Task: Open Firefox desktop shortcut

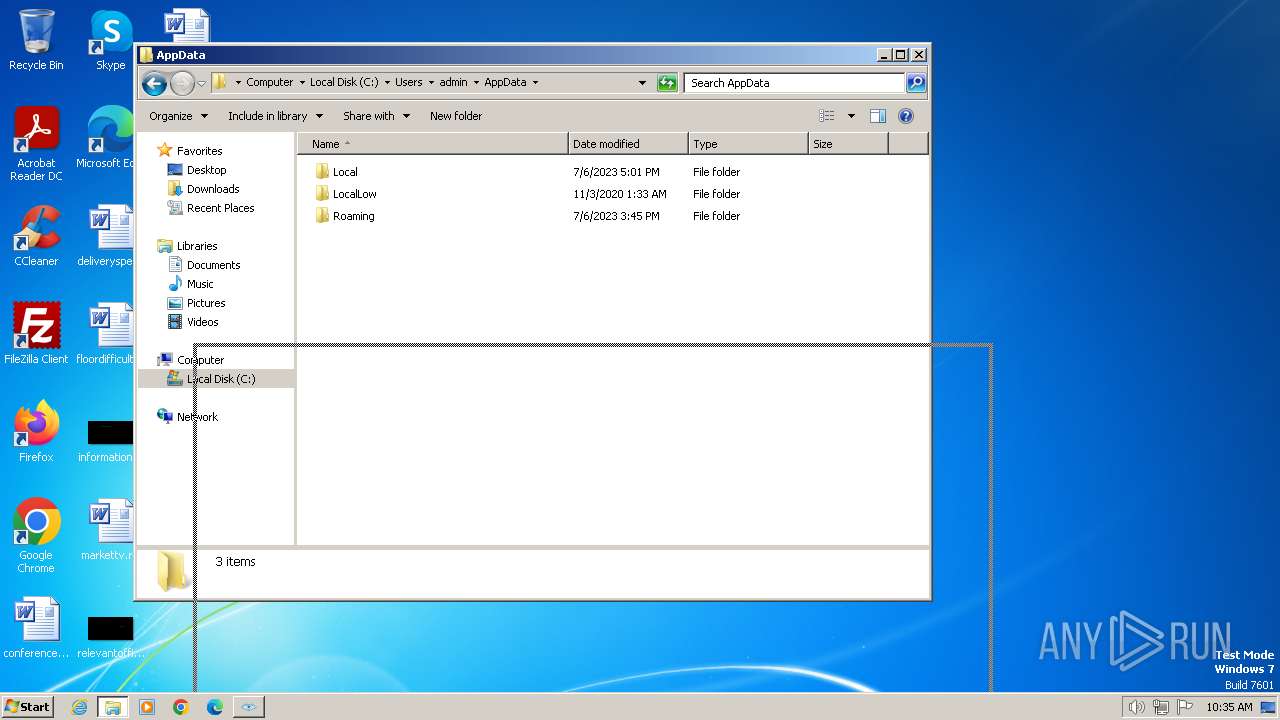Action: click(x=36, y=431)
